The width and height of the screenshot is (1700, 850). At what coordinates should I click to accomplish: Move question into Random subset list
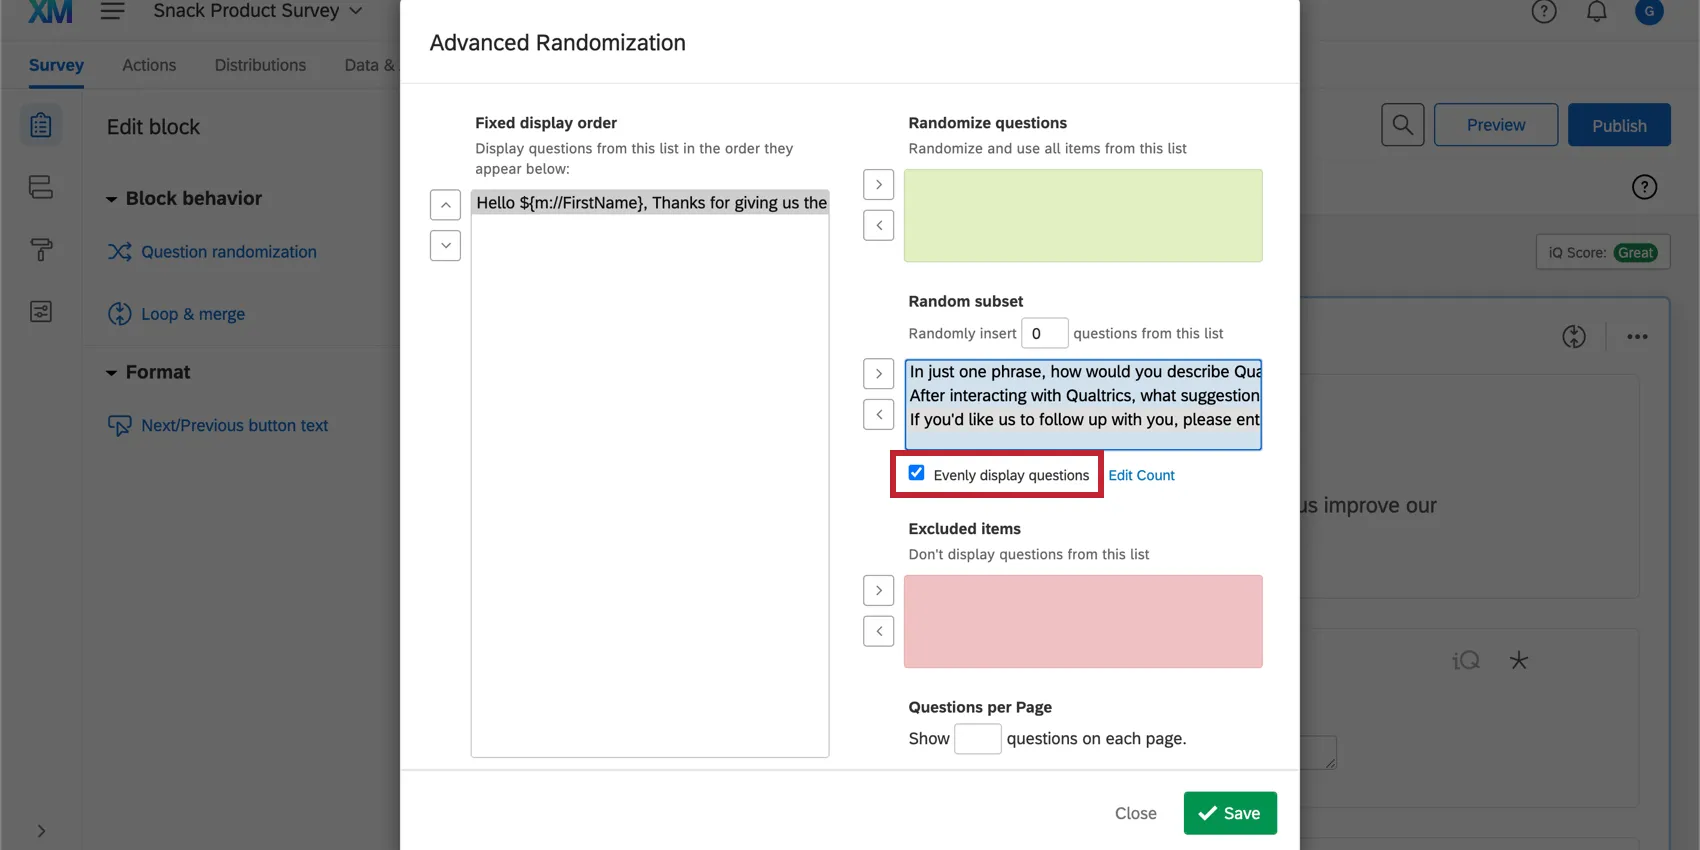pyautogui.click(x=878, y=374)
